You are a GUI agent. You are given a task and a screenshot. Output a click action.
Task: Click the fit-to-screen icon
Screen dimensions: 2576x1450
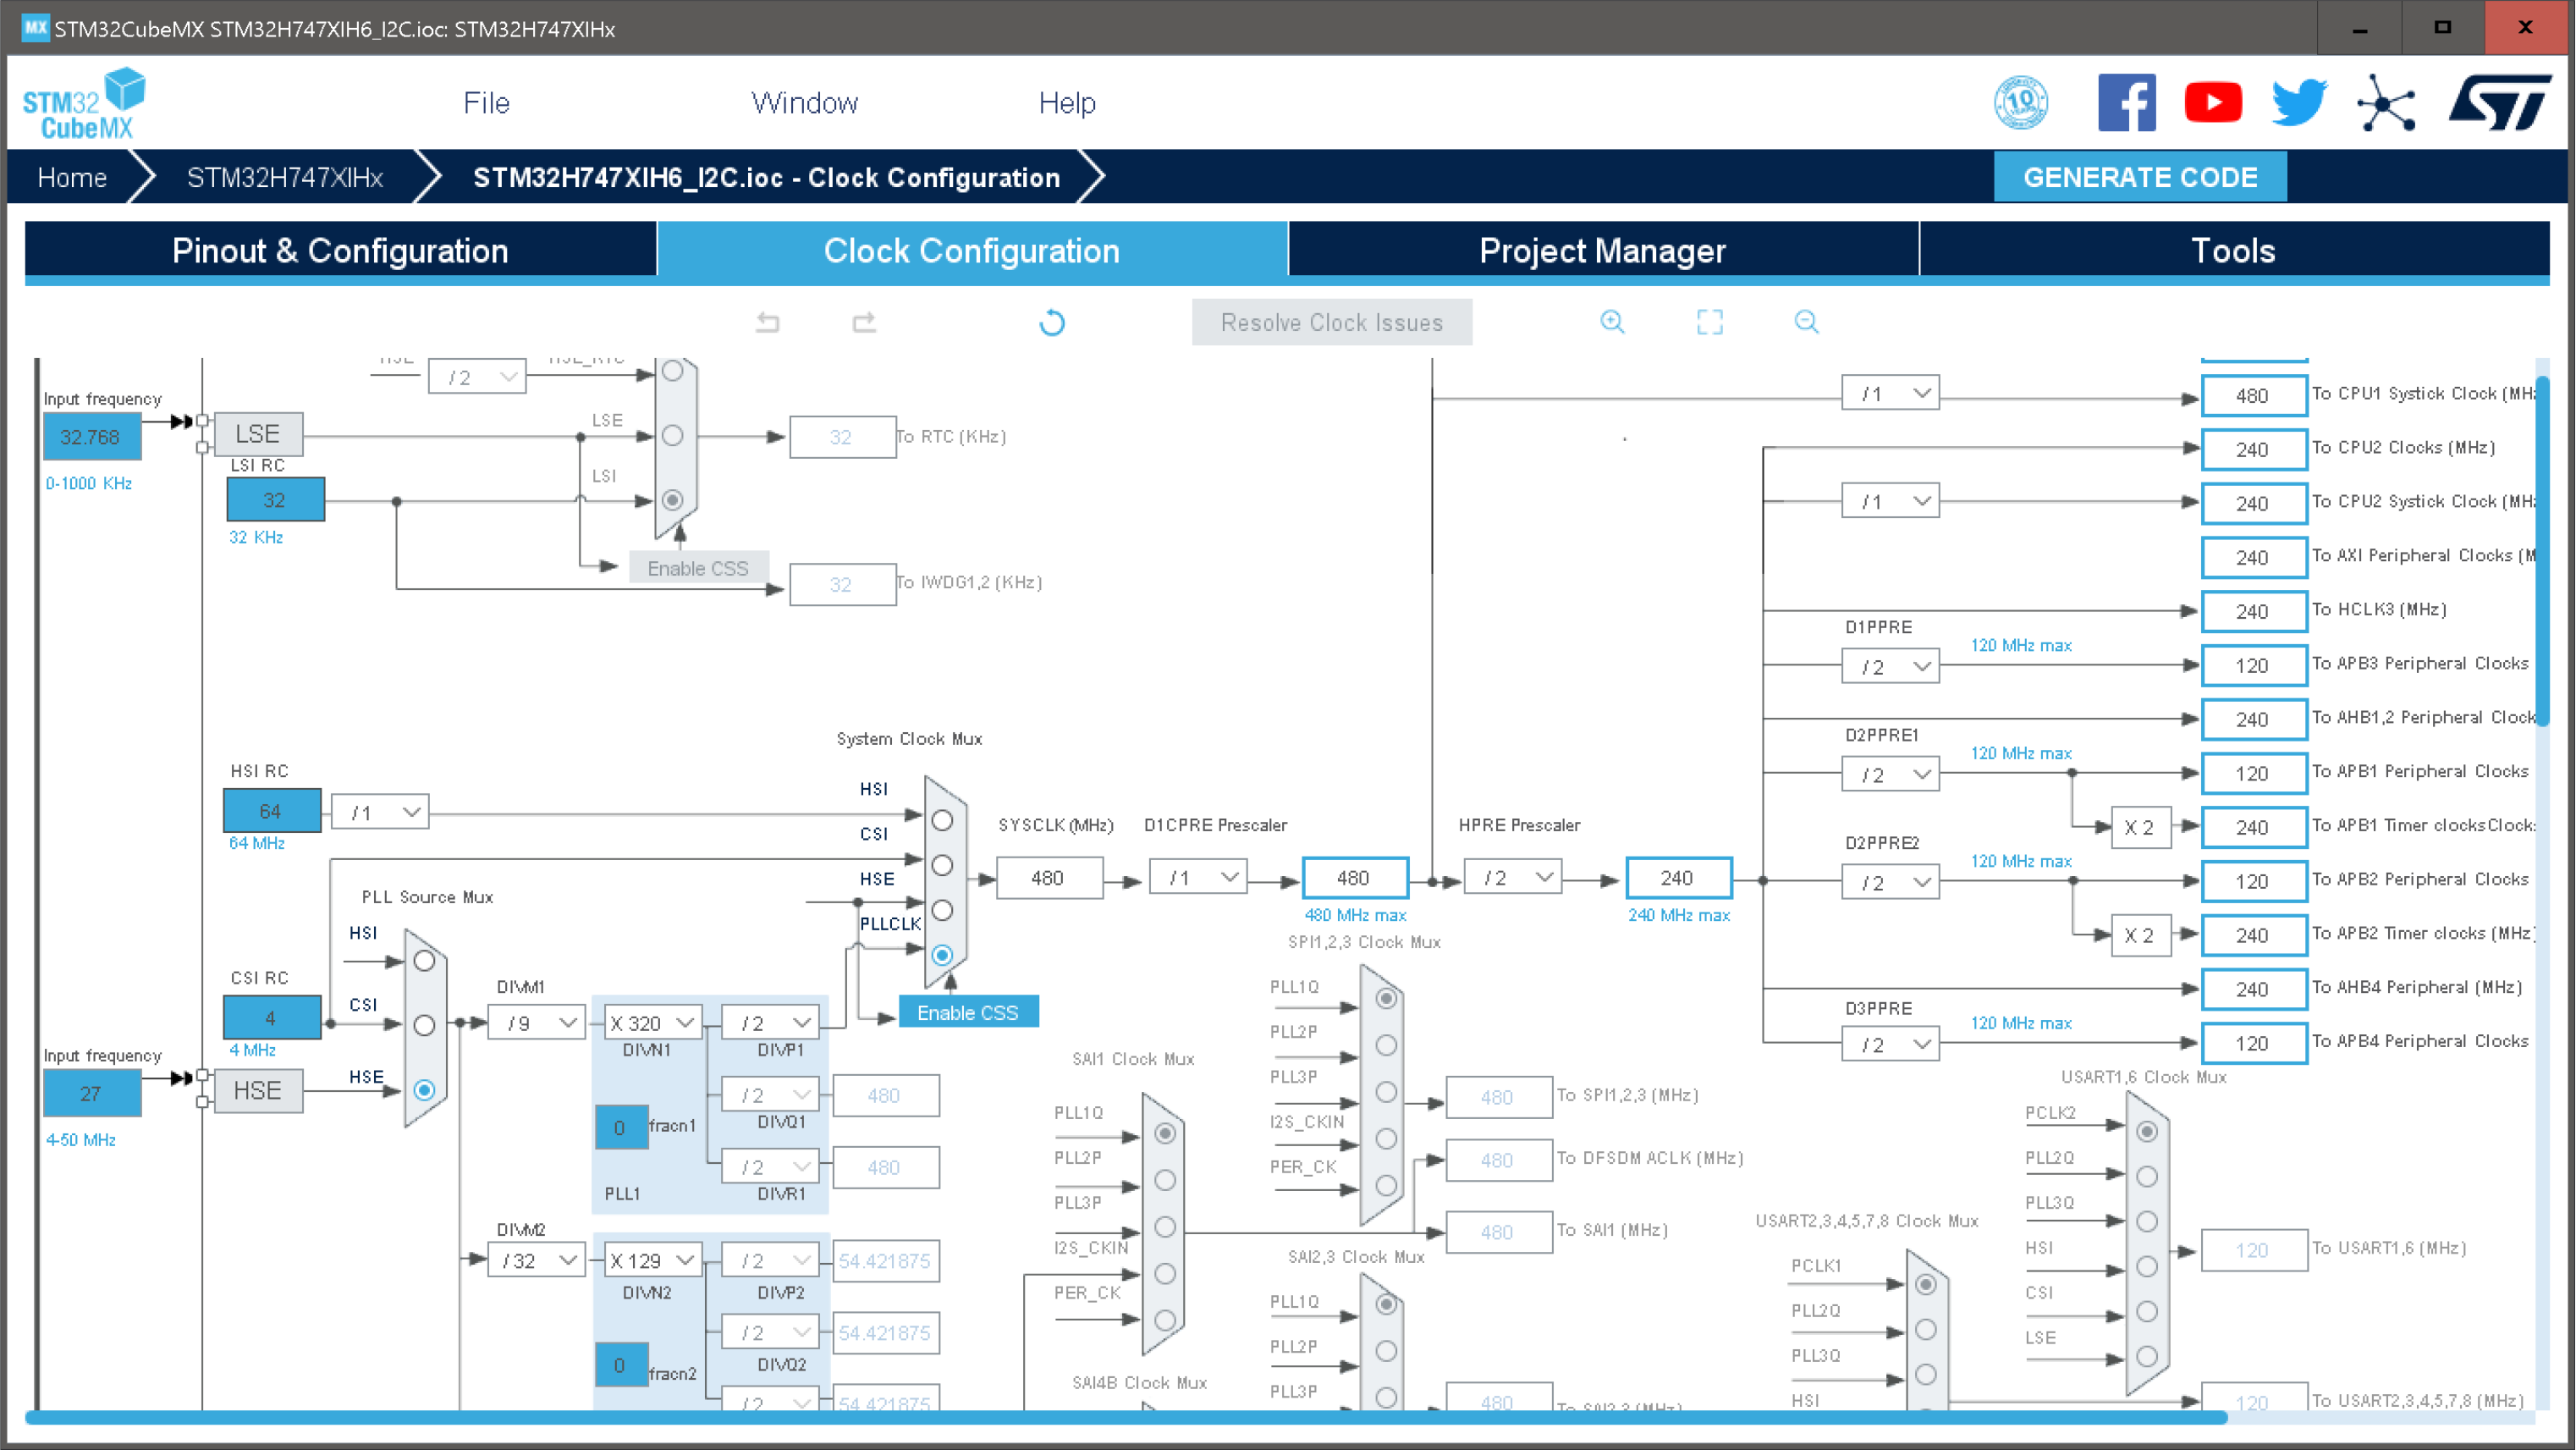[x=1709, y=322]
